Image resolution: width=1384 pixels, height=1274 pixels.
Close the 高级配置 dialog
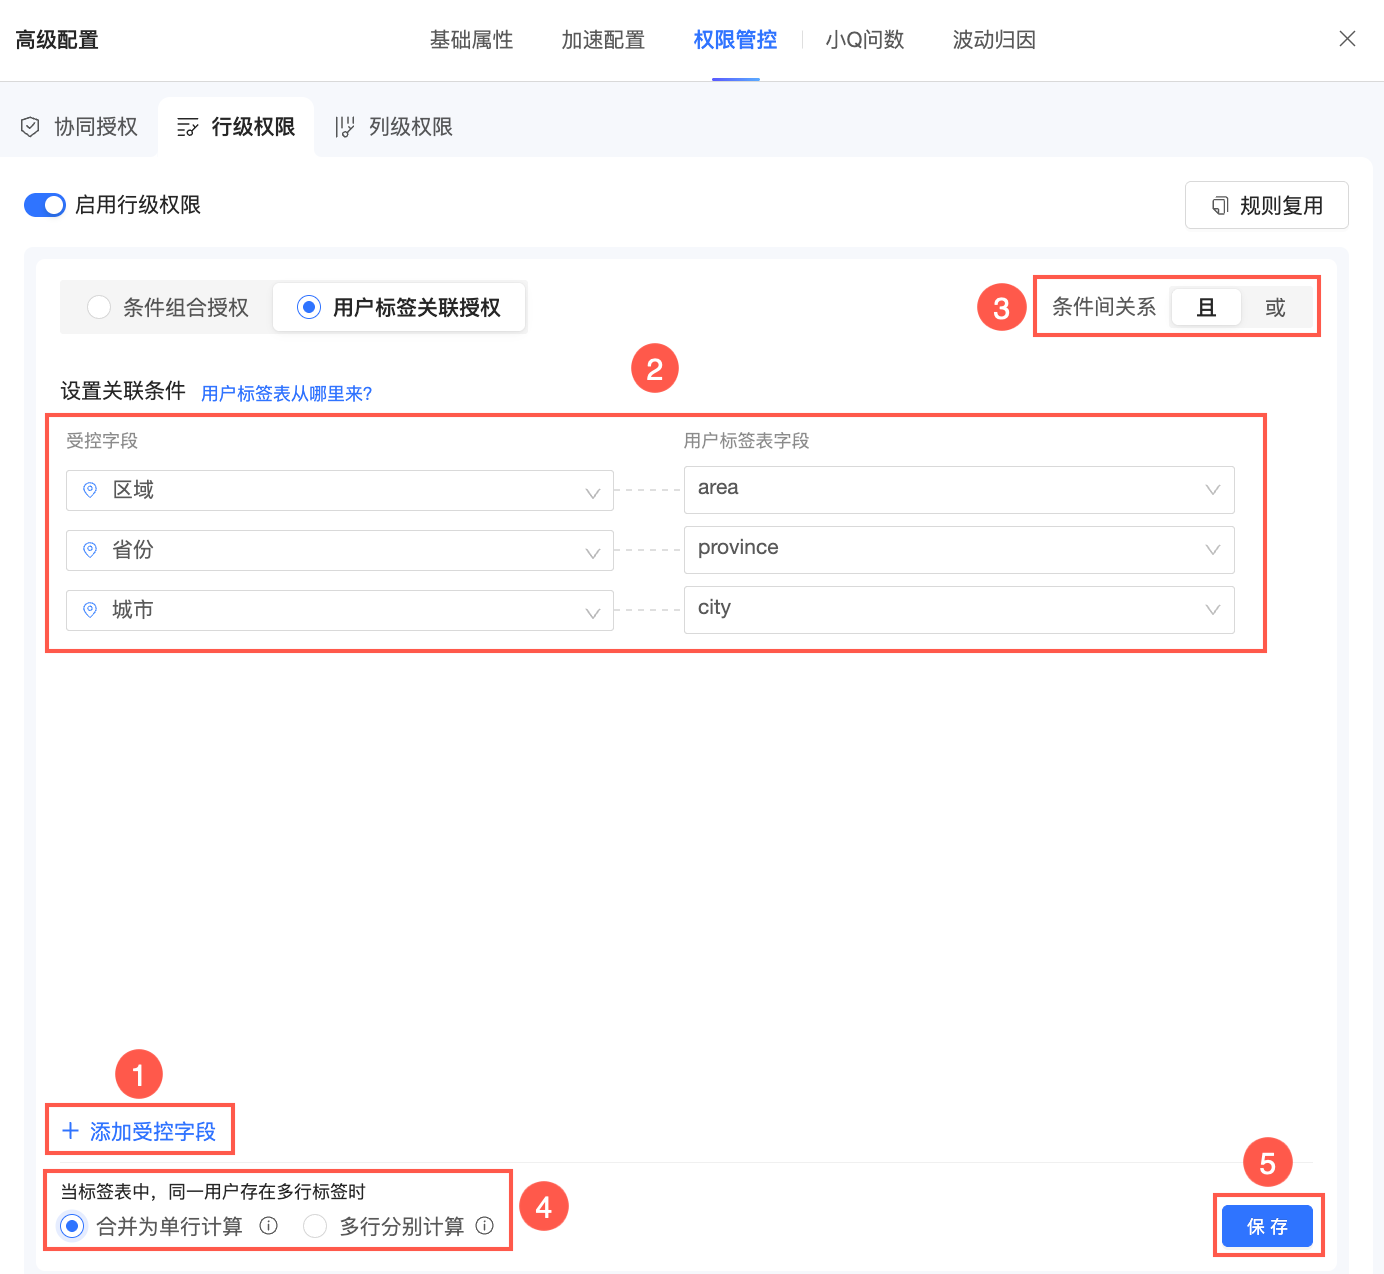tap(1347, 39)
